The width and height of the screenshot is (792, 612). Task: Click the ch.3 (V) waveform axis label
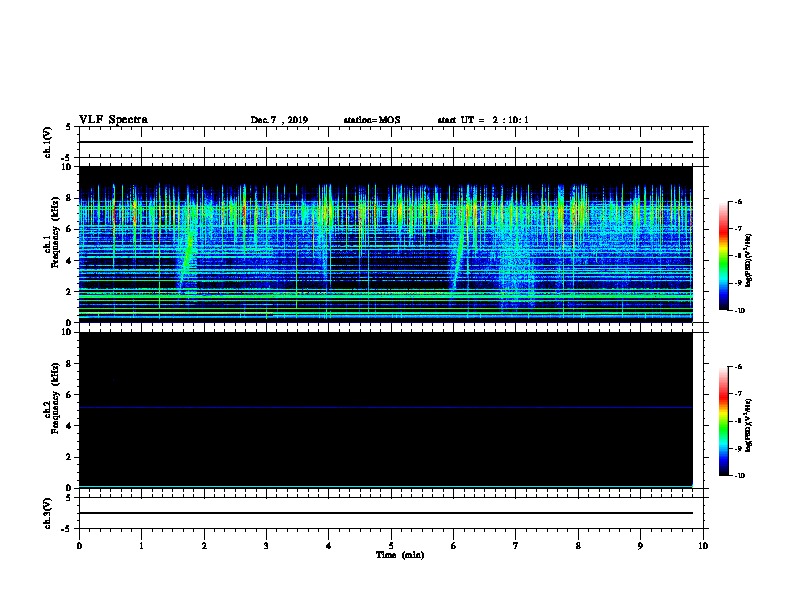tap(48, 513)
